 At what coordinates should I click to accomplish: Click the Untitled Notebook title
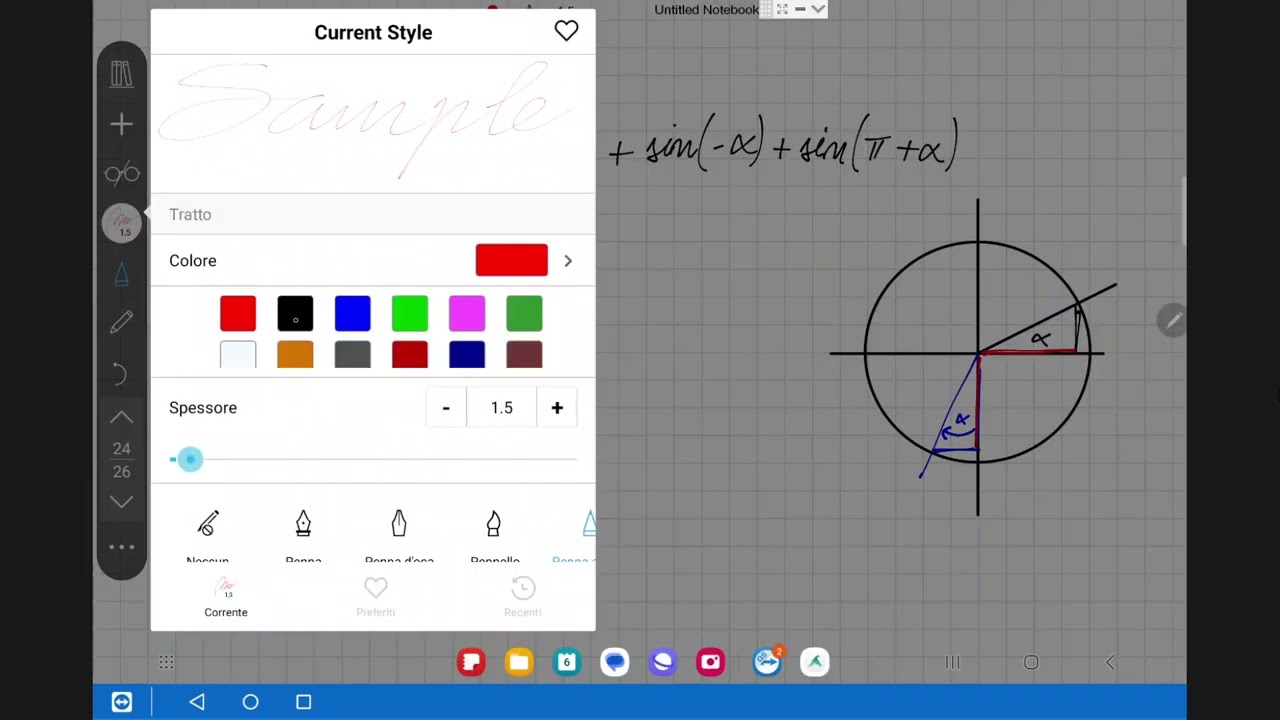[706, 9]
